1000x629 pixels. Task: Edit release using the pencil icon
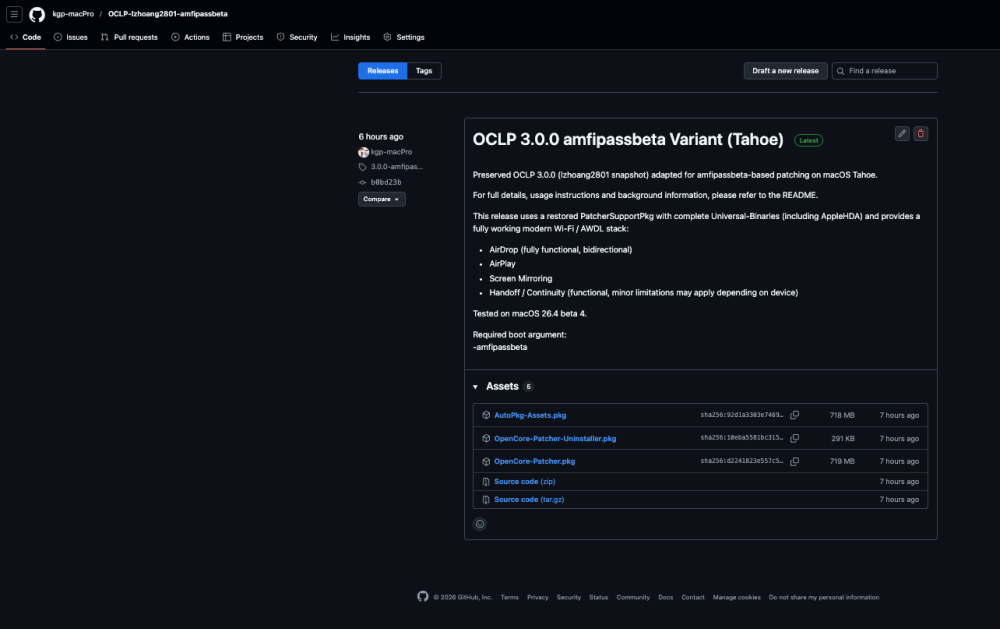(902, 133)
